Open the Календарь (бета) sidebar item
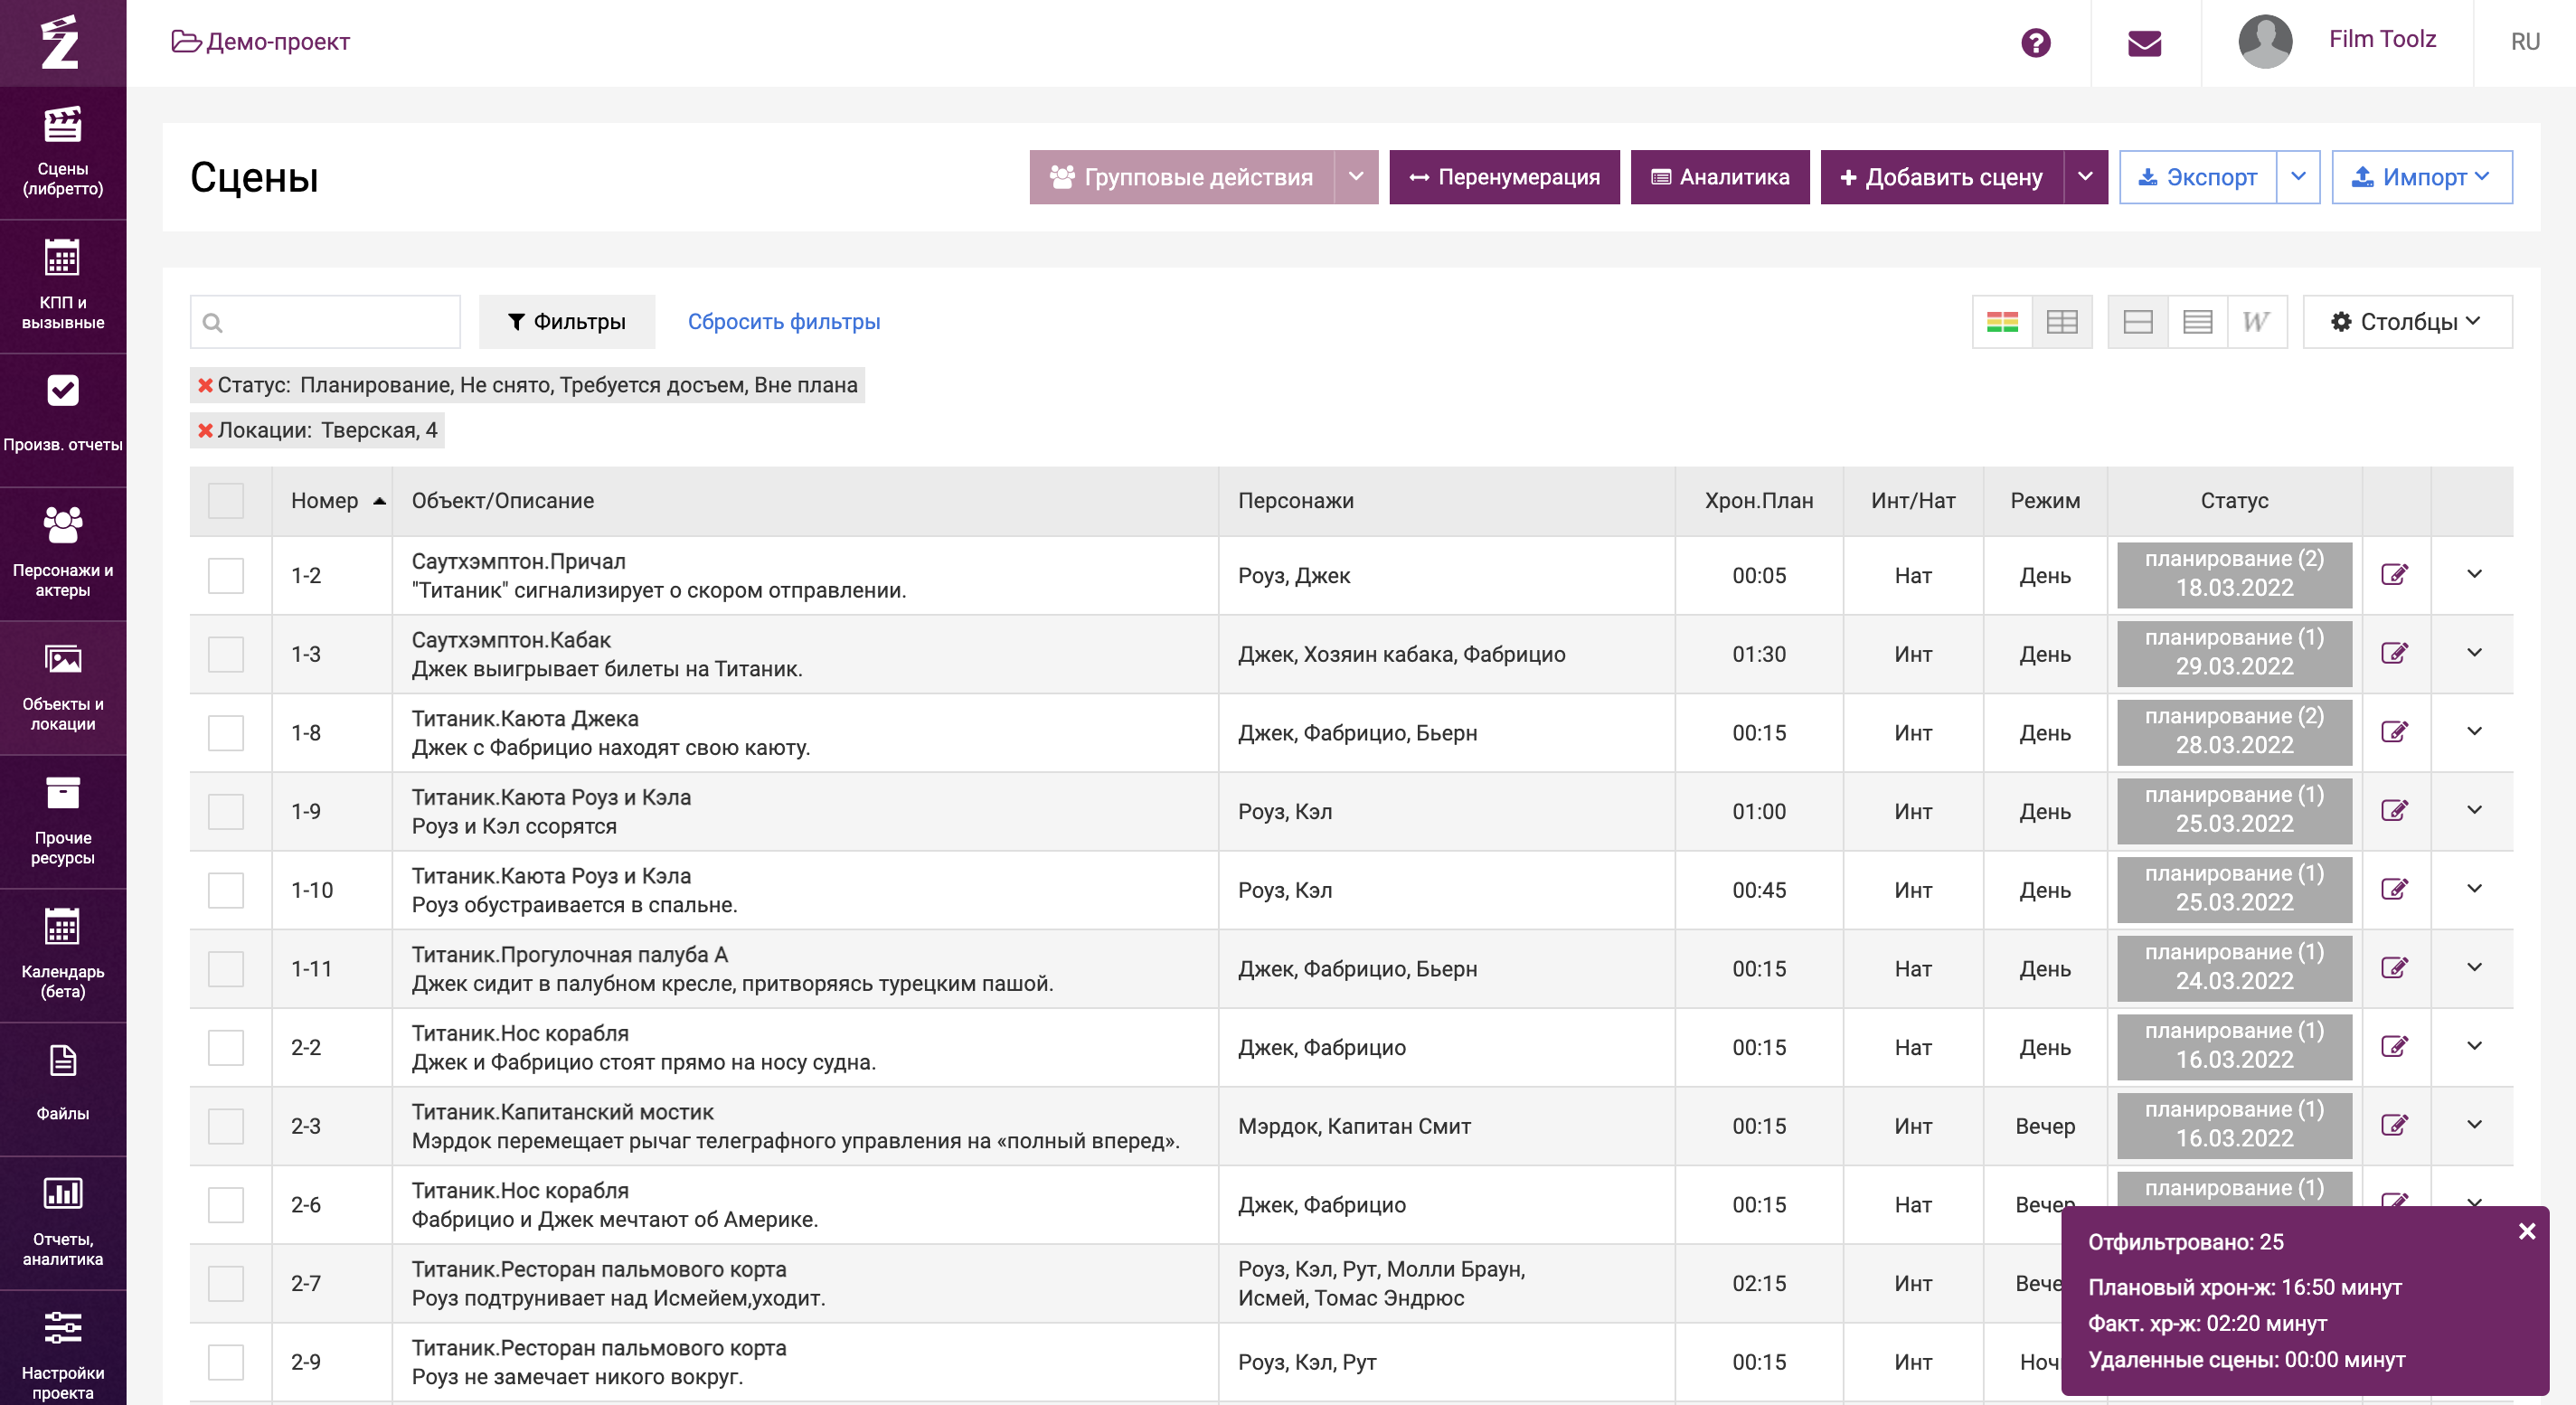 tap(63, 954)
